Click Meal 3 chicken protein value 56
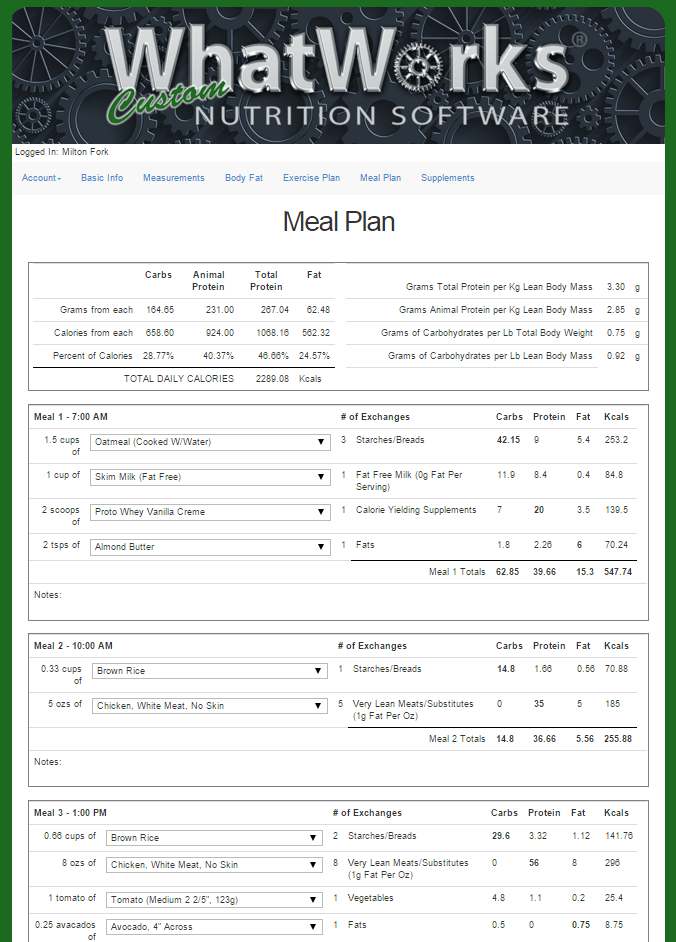Viewport: 676px width, 942px height. click(x=534, y=863)
